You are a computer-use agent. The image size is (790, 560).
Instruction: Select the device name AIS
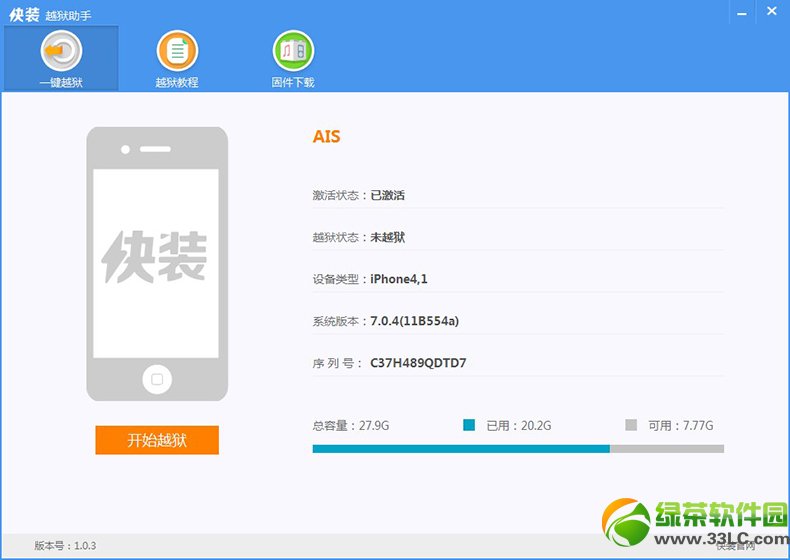coord(326,136)
